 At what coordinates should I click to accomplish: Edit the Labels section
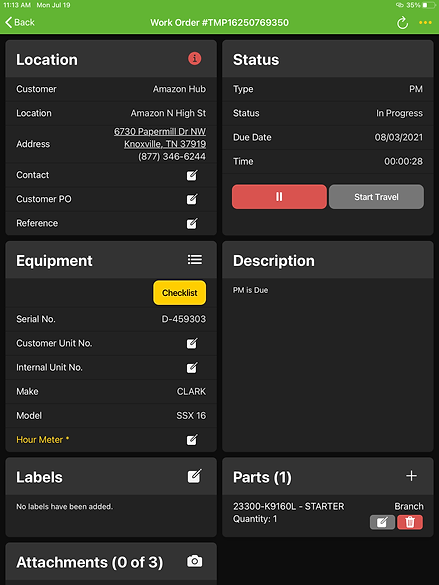pyautogui.click(x=194, y=476)
